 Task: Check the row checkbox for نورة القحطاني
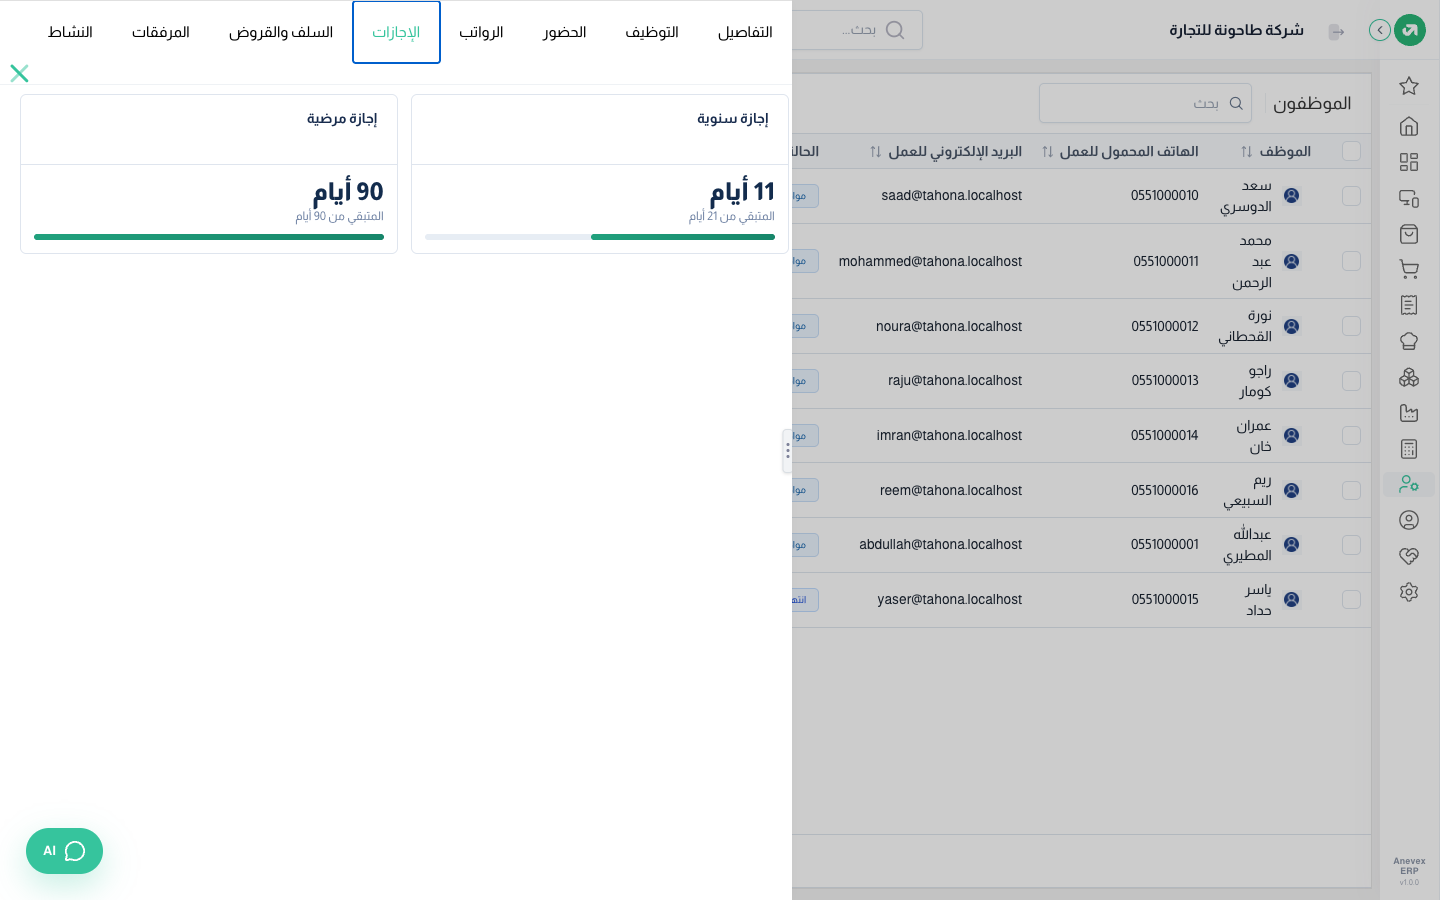coord(1351,326)
